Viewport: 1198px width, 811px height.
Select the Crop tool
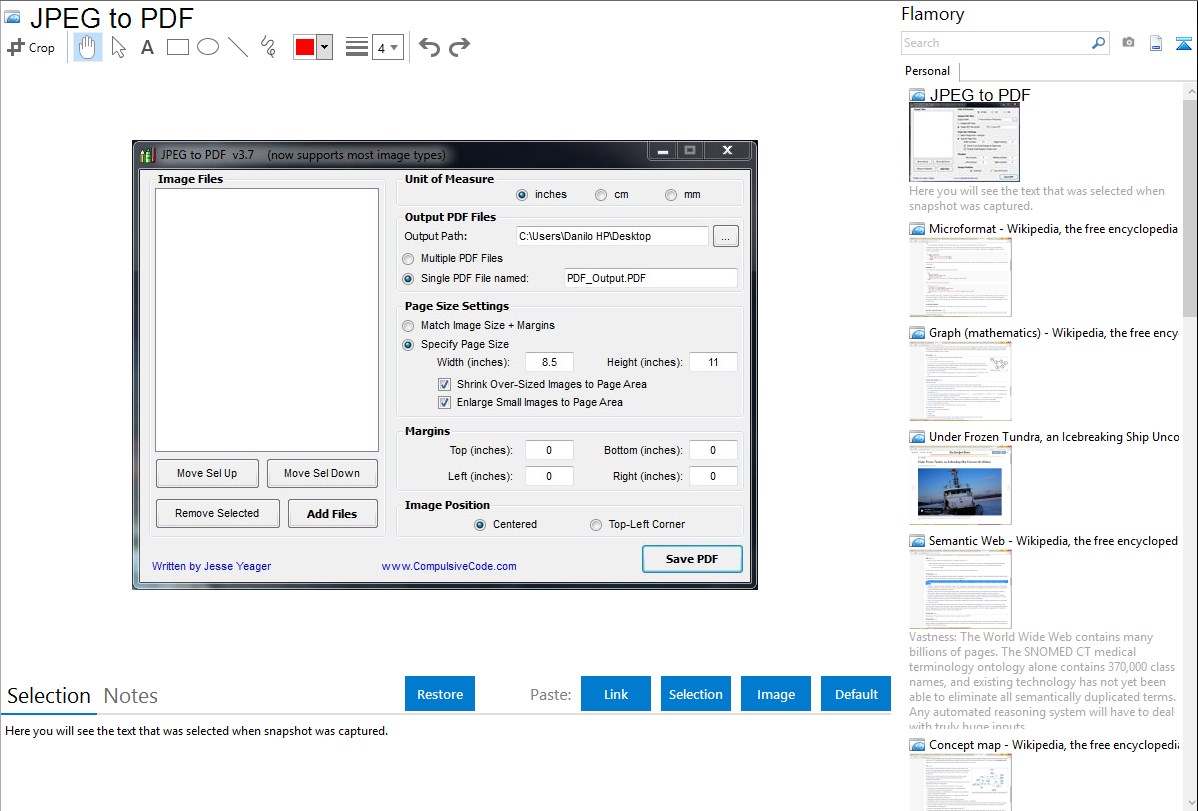(31, 47)
